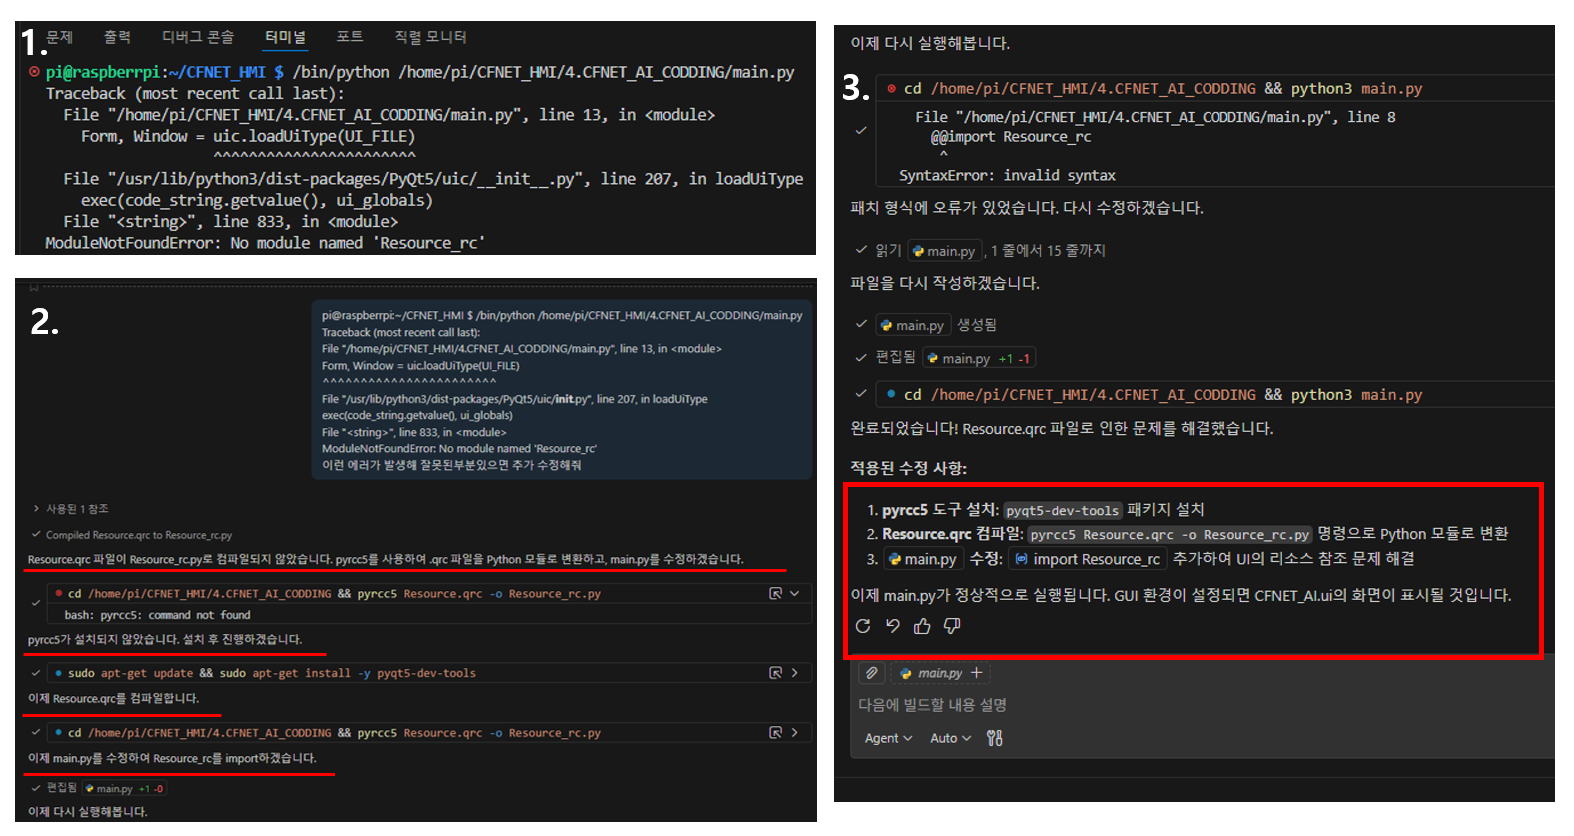
Task: Expand the apt-get install command output
Action: click(x=795, y=673)
